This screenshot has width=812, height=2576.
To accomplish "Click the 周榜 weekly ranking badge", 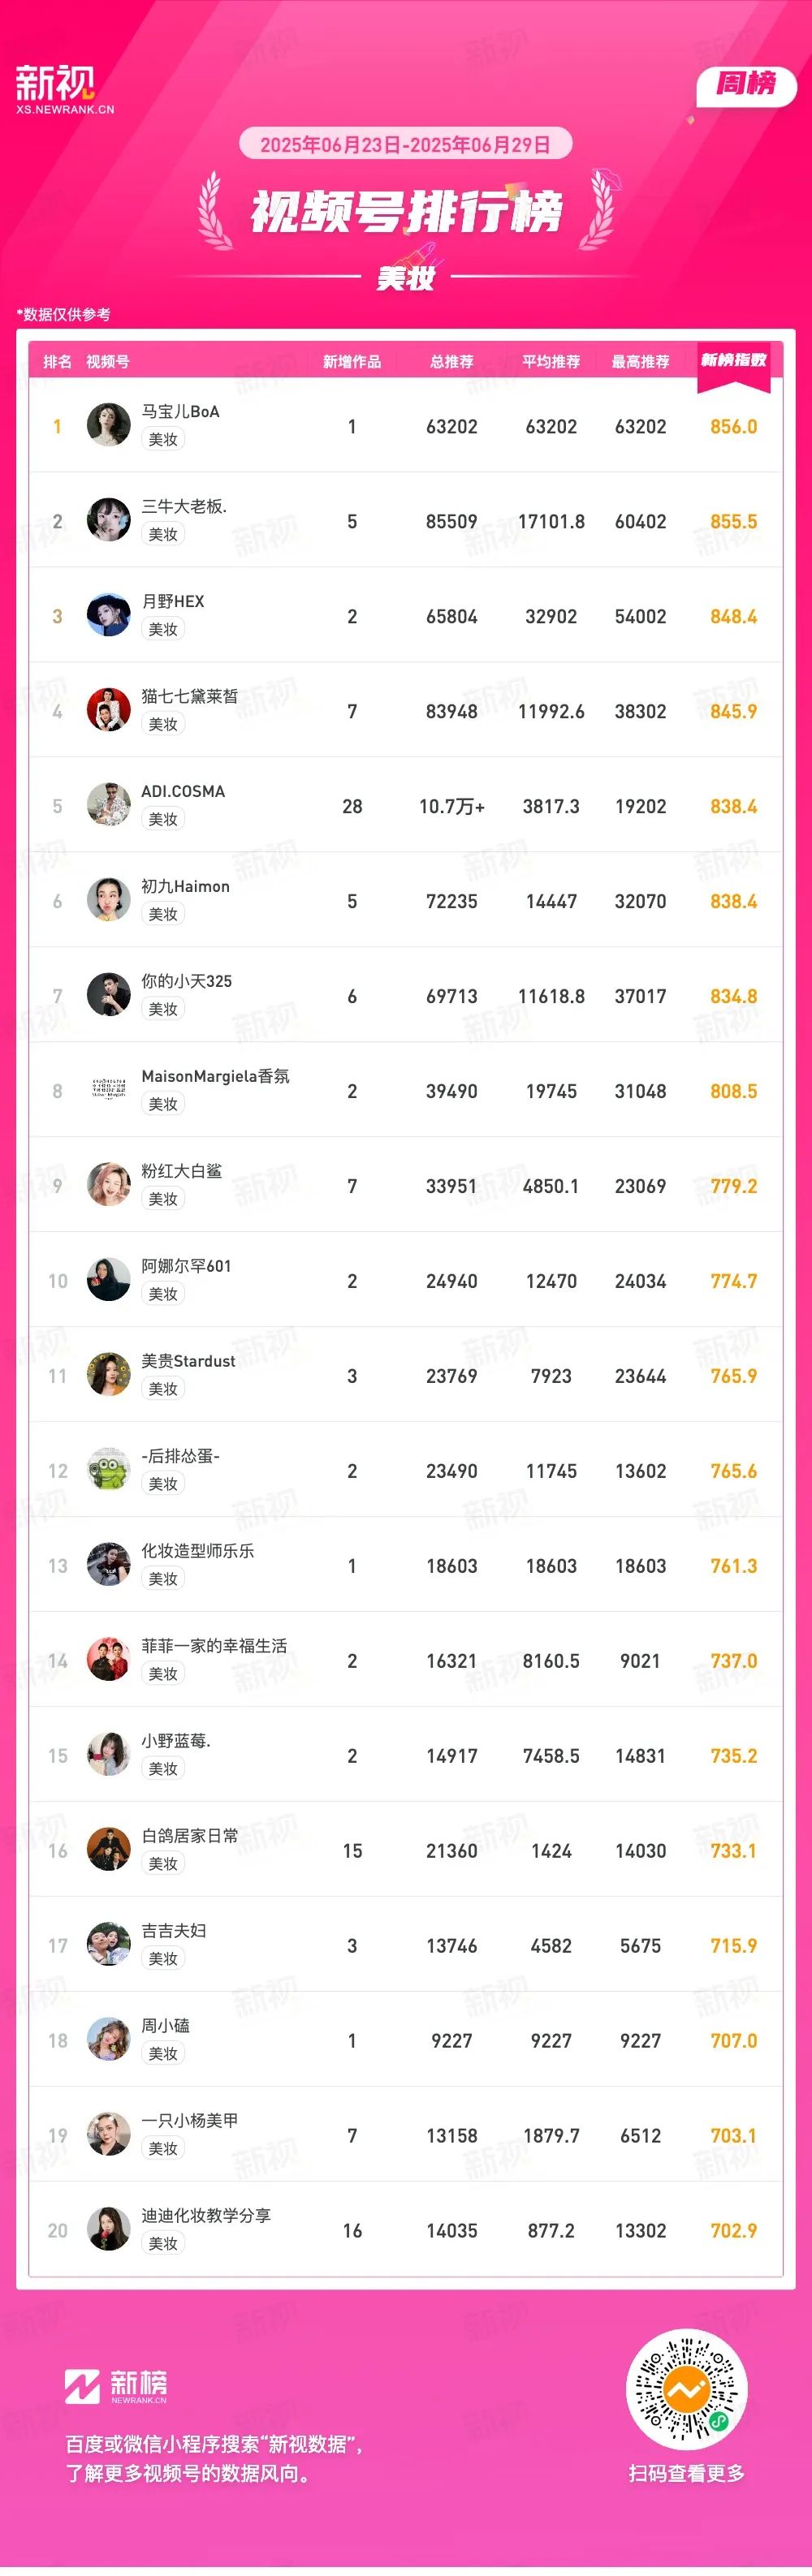I will pos(746,84).
